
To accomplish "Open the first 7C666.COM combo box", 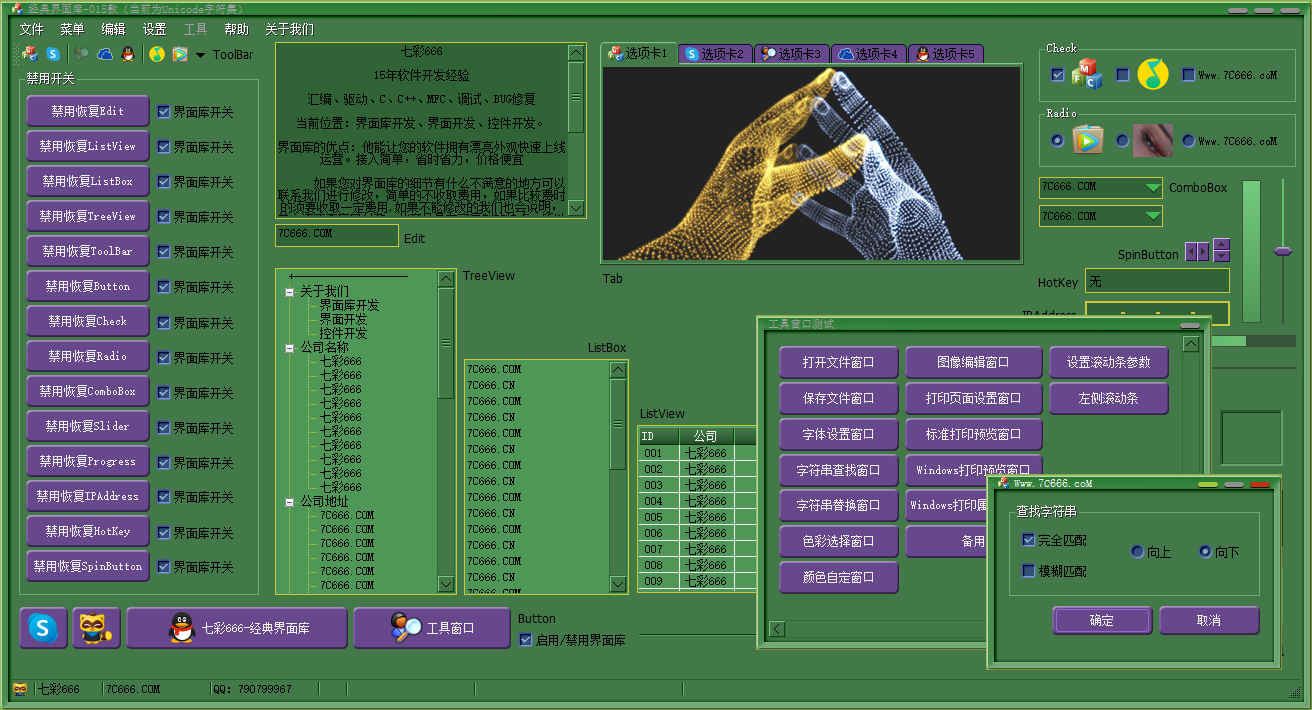I will coord(1153,188).
